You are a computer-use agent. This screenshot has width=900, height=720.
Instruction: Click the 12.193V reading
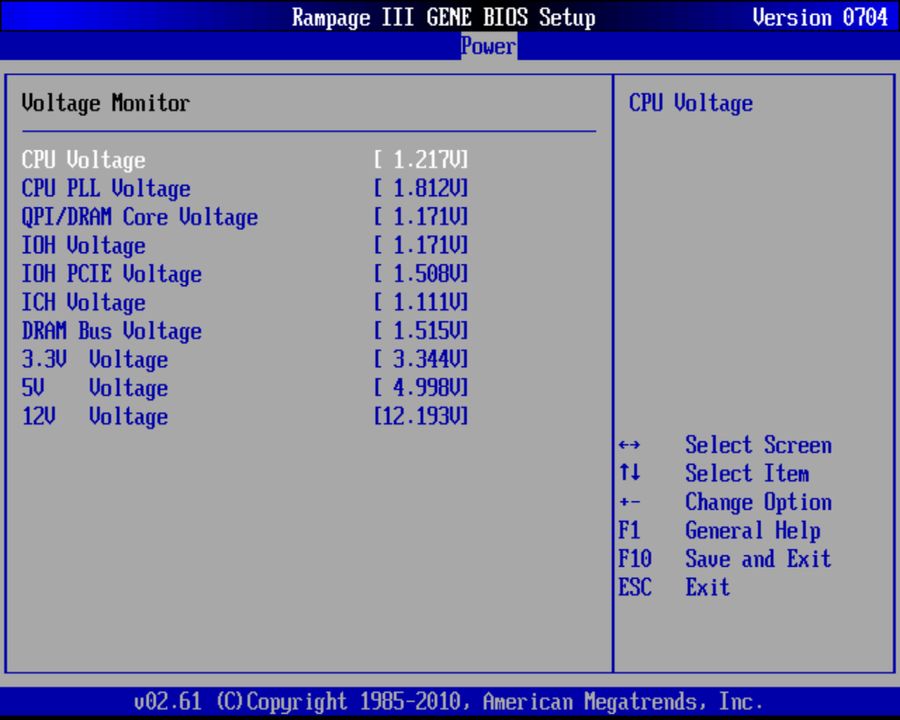pos(421,416)
